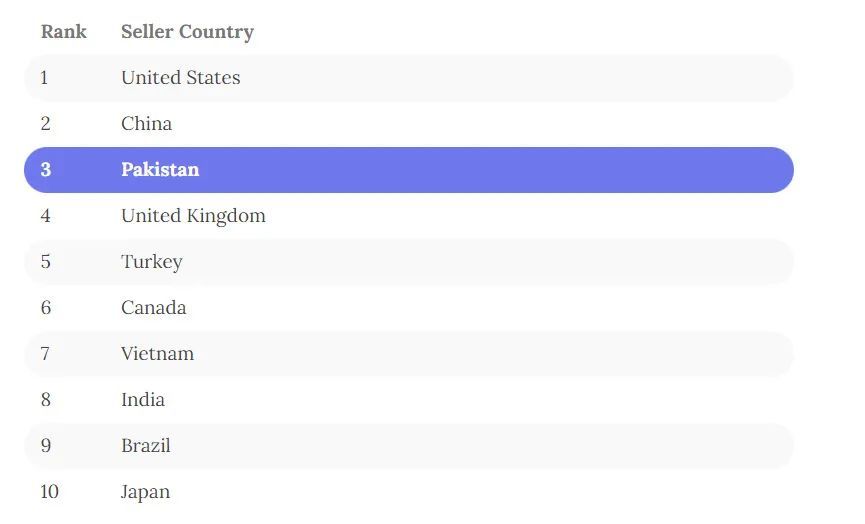Image resolution: width=865 pixels, height=524 pixels.
Task: Click the Seller Country column header
Action: (x=187, y=32)
